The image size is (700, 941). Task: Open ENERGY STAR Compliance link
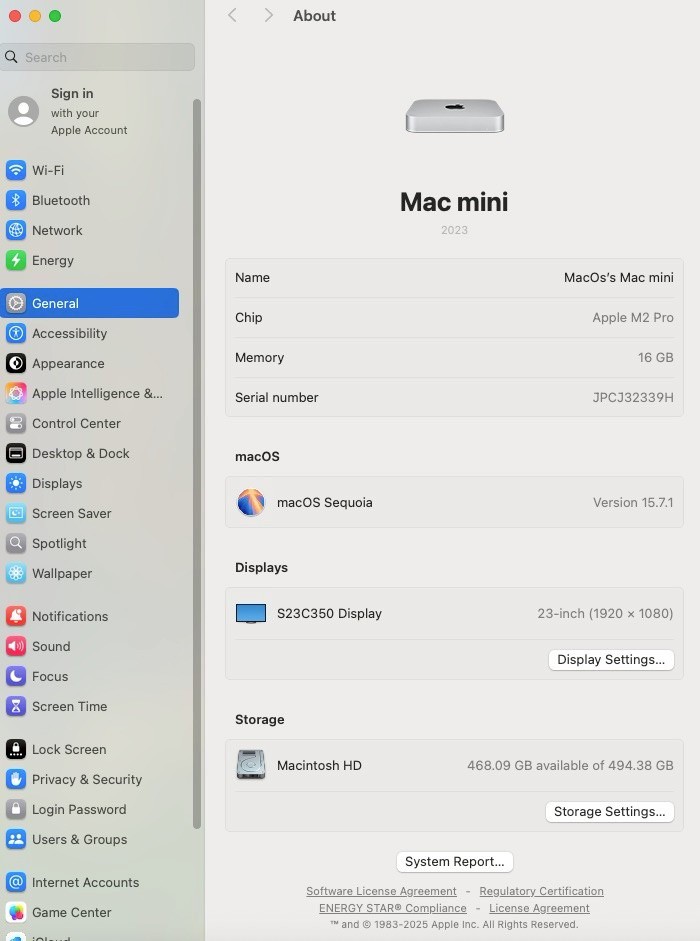[x=393, y=908]
